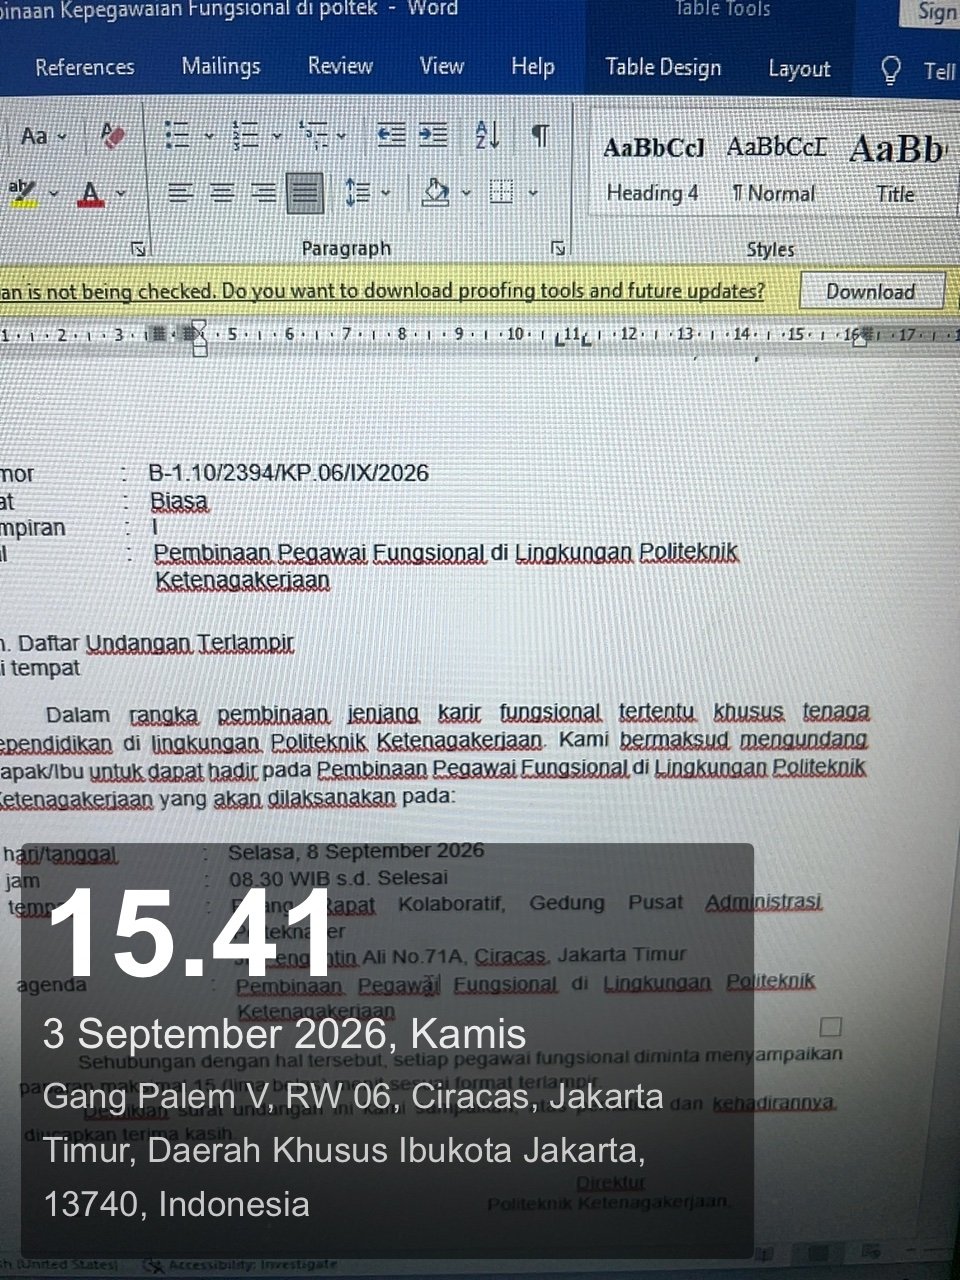The width and height of the screenshot is (960, 1280).
Task: Expand the Change Case dropdown arrow
Action: coord(63,137)
